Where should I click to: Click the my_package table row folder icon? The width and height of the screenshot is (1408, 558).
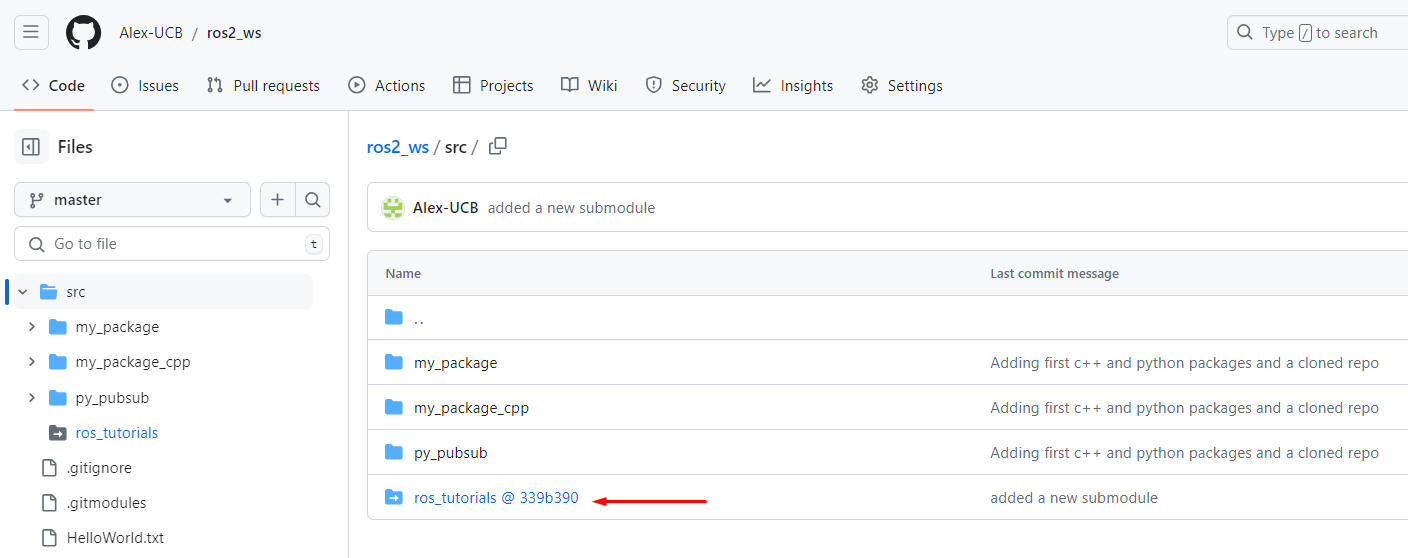pos(394,363)
